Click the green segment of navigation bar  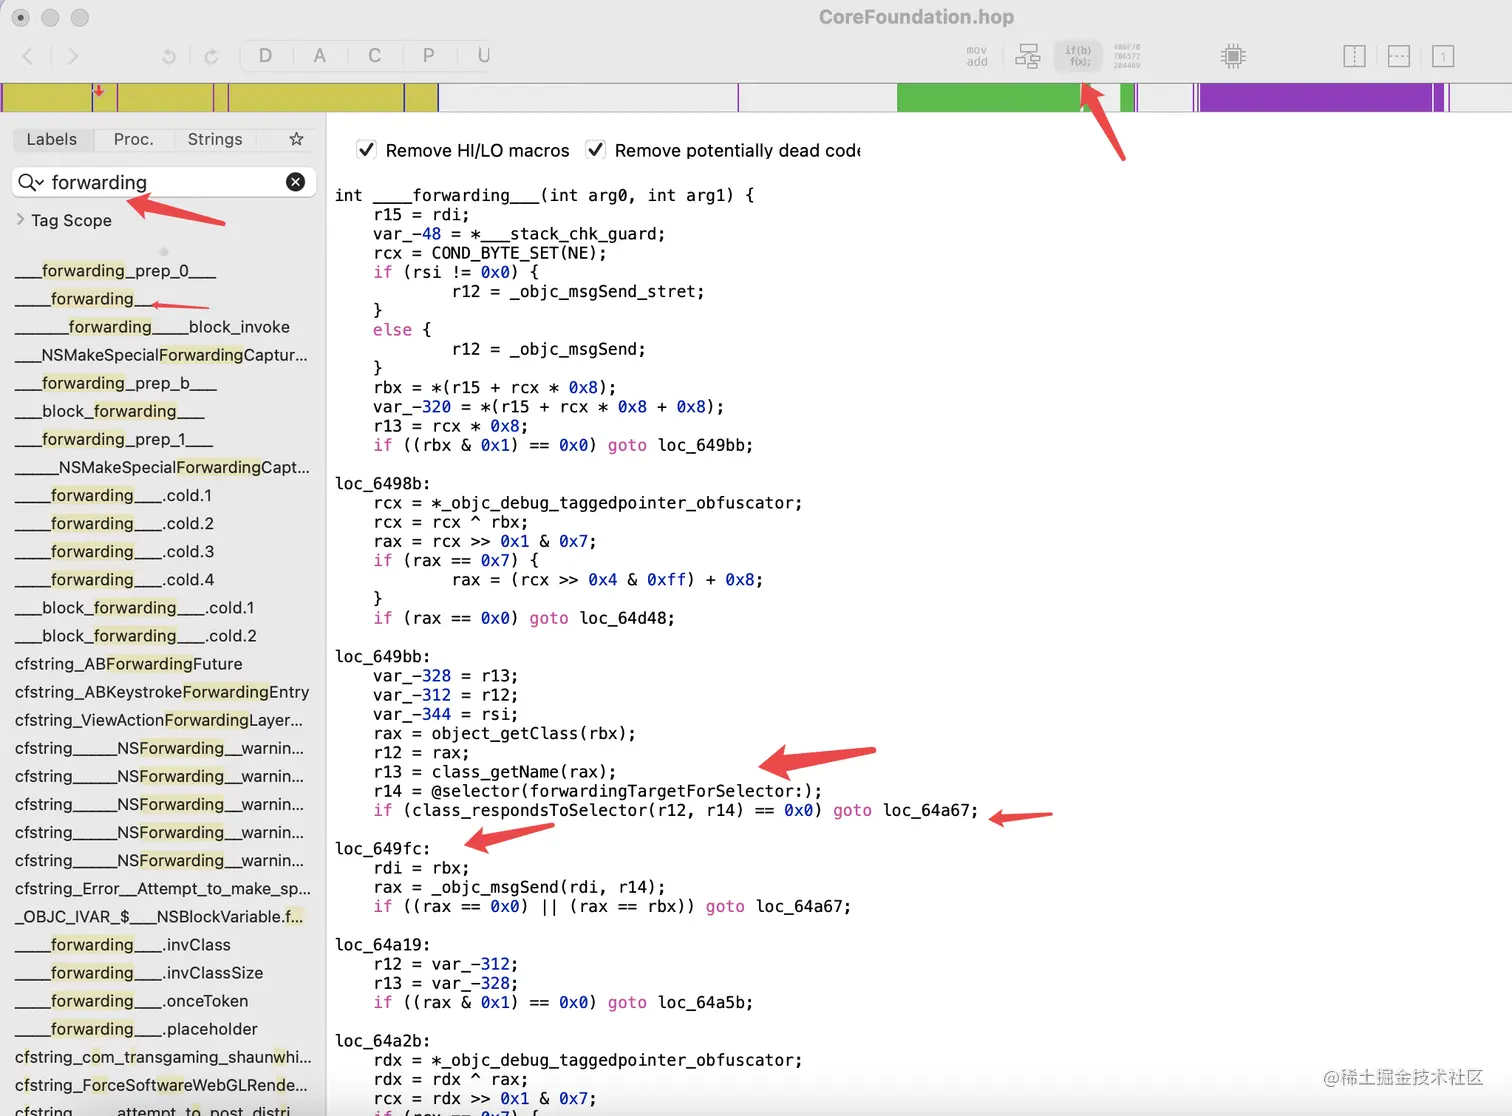coord(988,97)
